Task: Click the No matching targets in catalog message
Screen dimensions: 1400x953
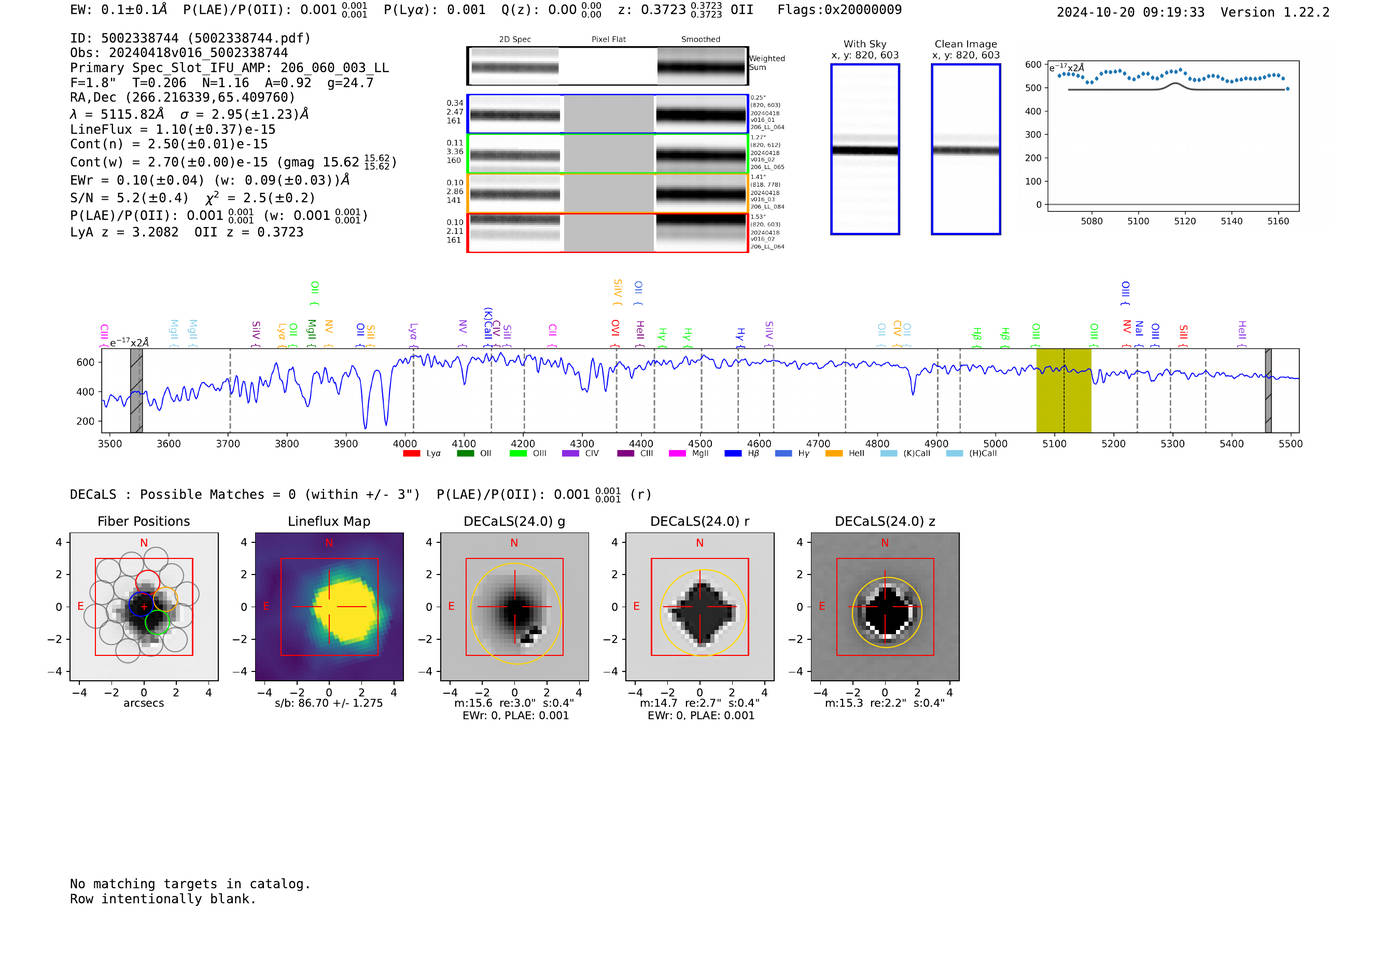Action: point(190,884)
